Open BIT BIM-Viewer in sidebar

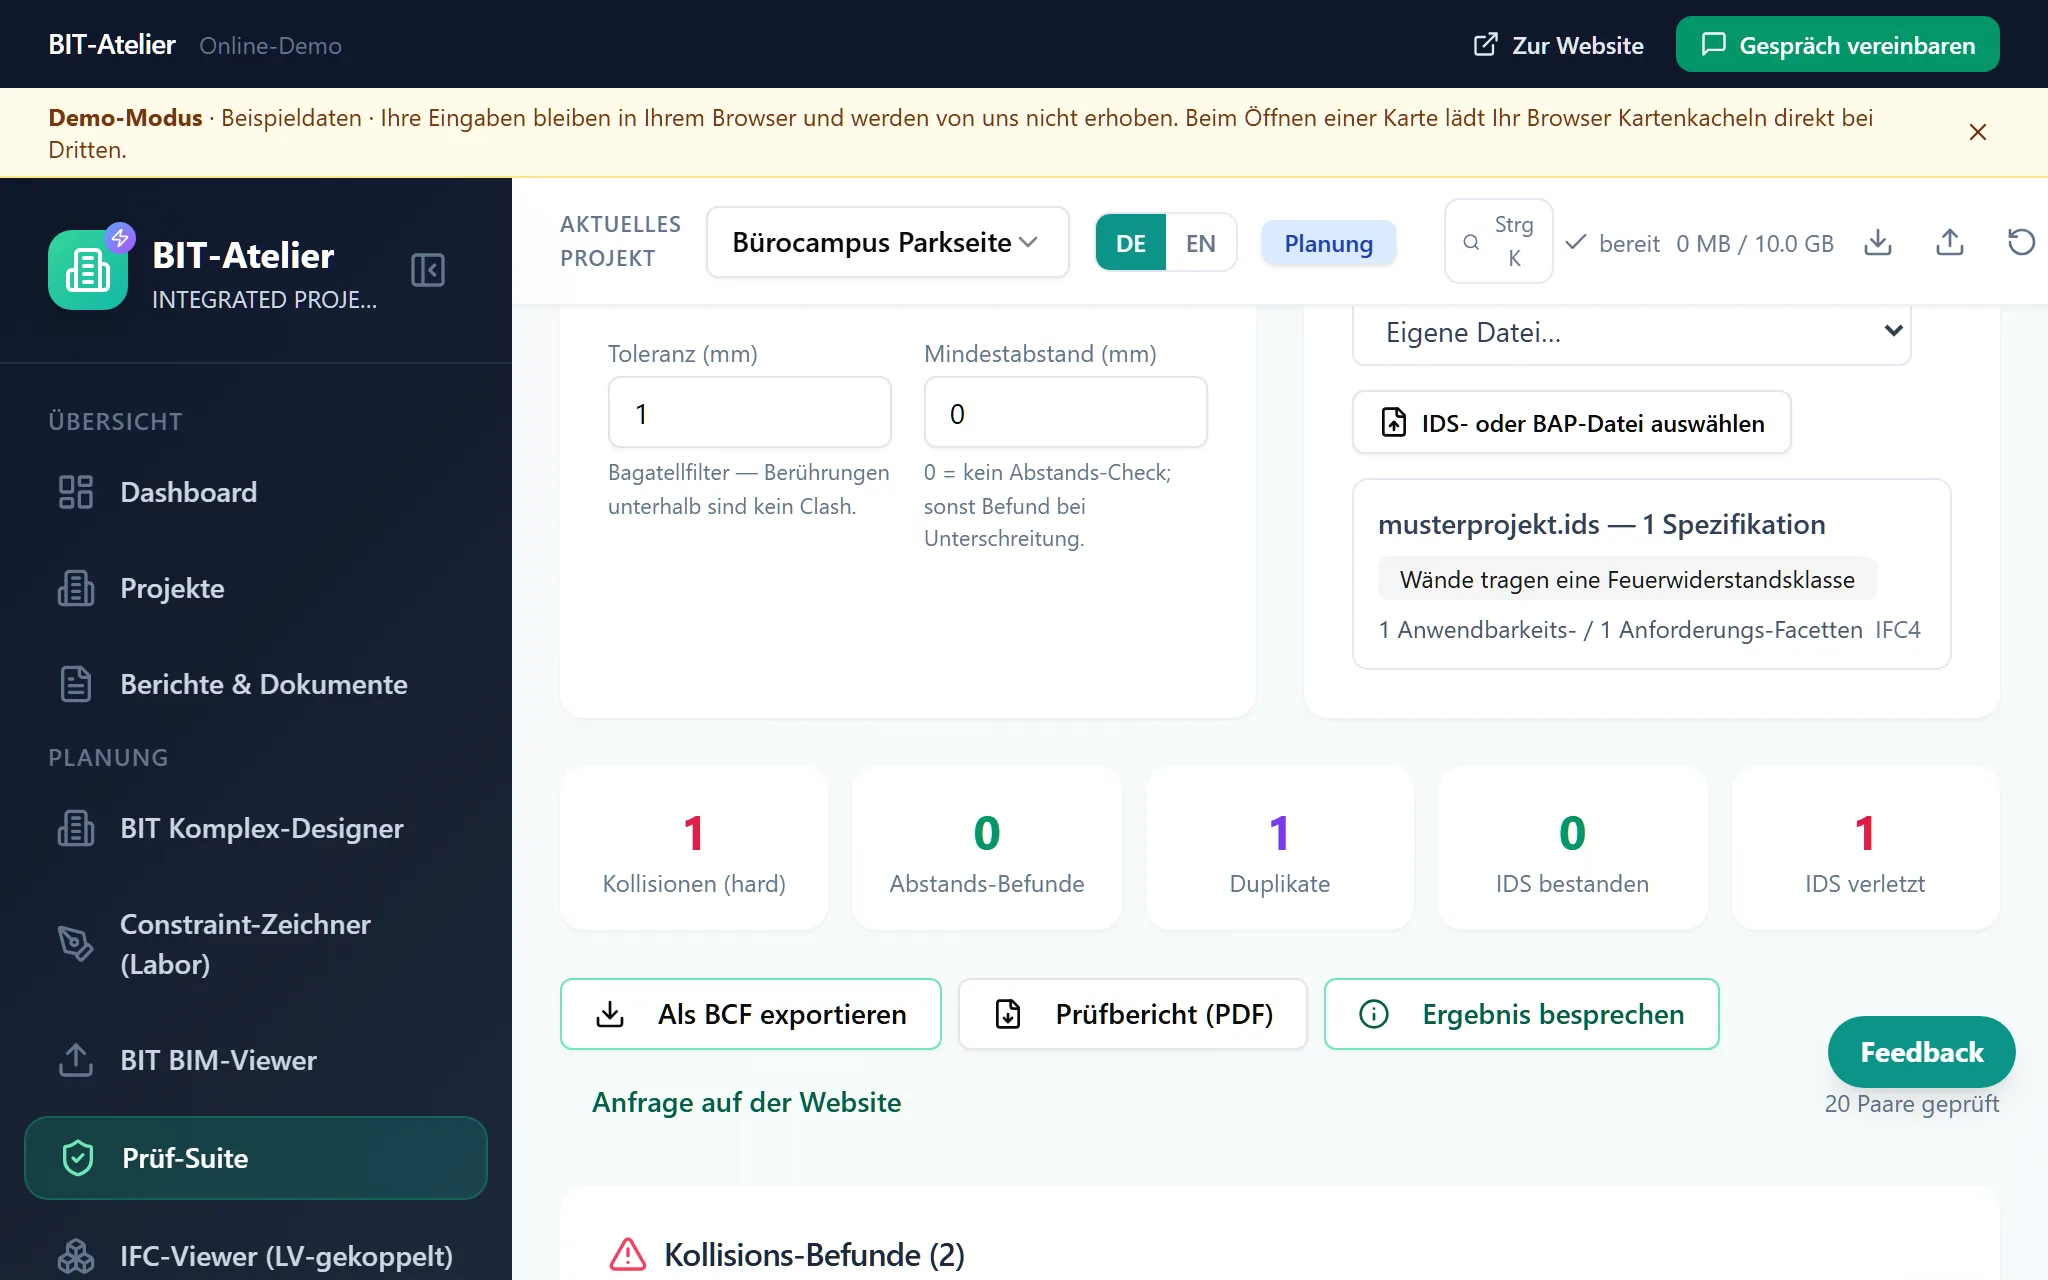click(x=256, y=1060)
